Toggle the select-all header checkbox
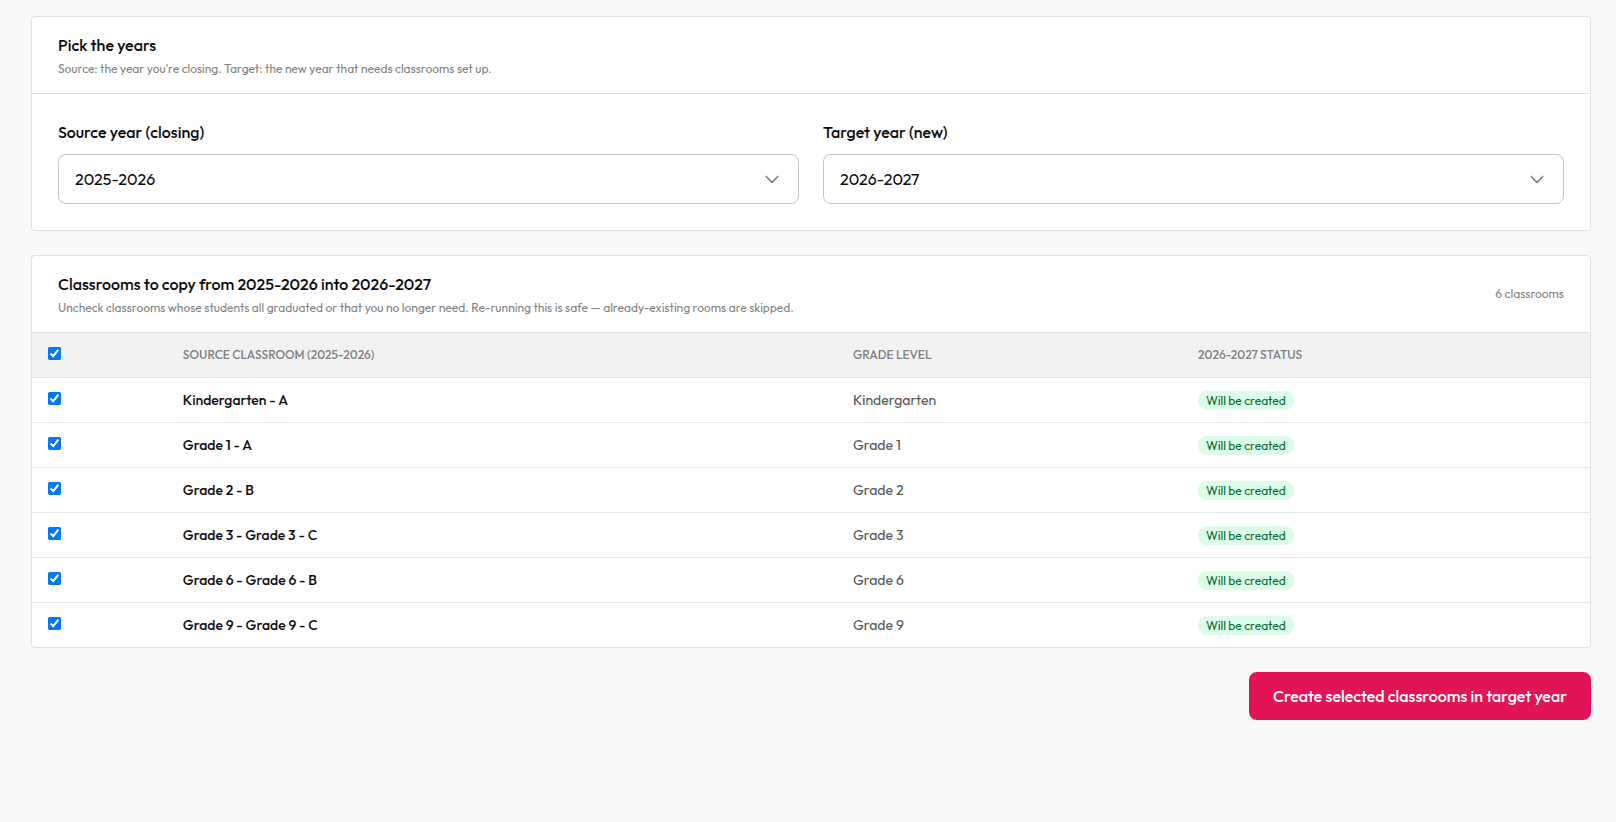 55,354
